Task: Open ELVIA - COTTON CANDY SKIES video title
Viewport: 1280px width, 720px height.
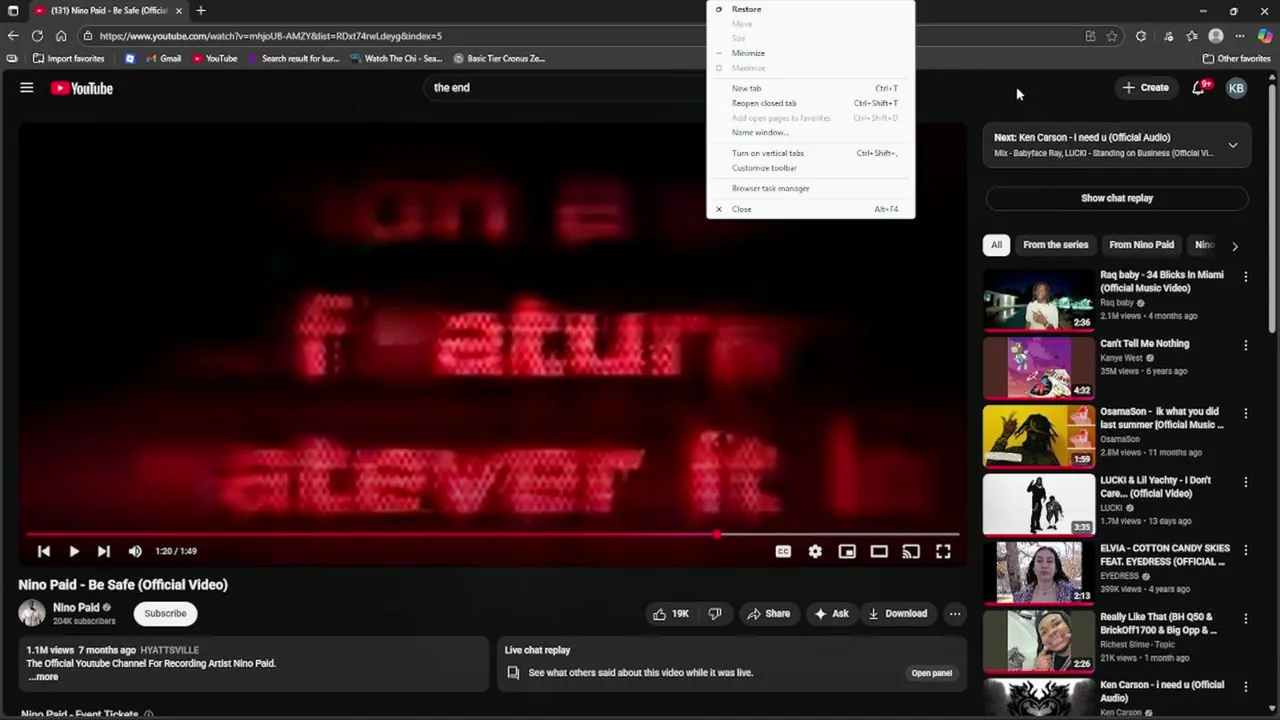Action: tap(1165, 555)
